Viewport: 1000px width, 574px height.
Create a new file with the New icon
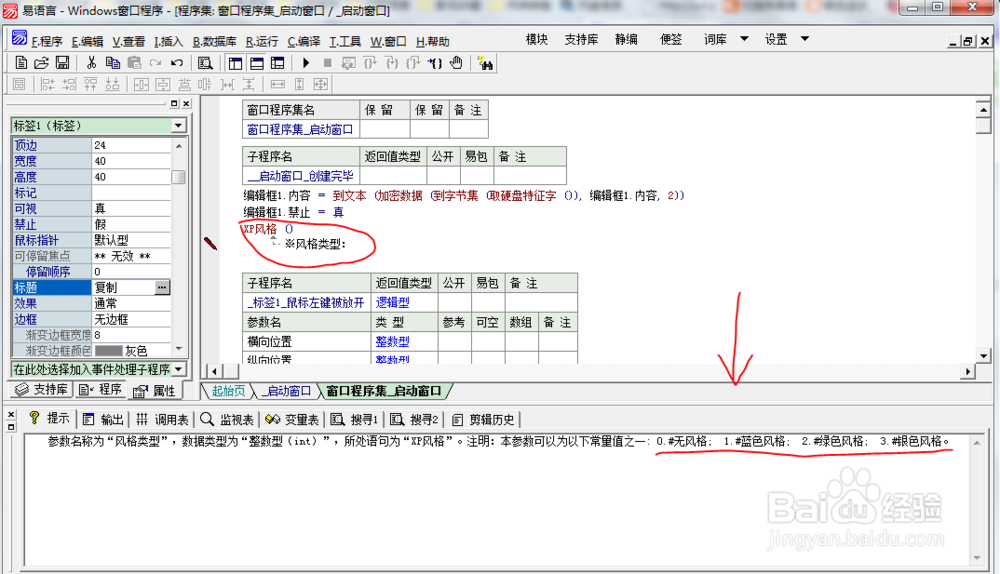21,63
